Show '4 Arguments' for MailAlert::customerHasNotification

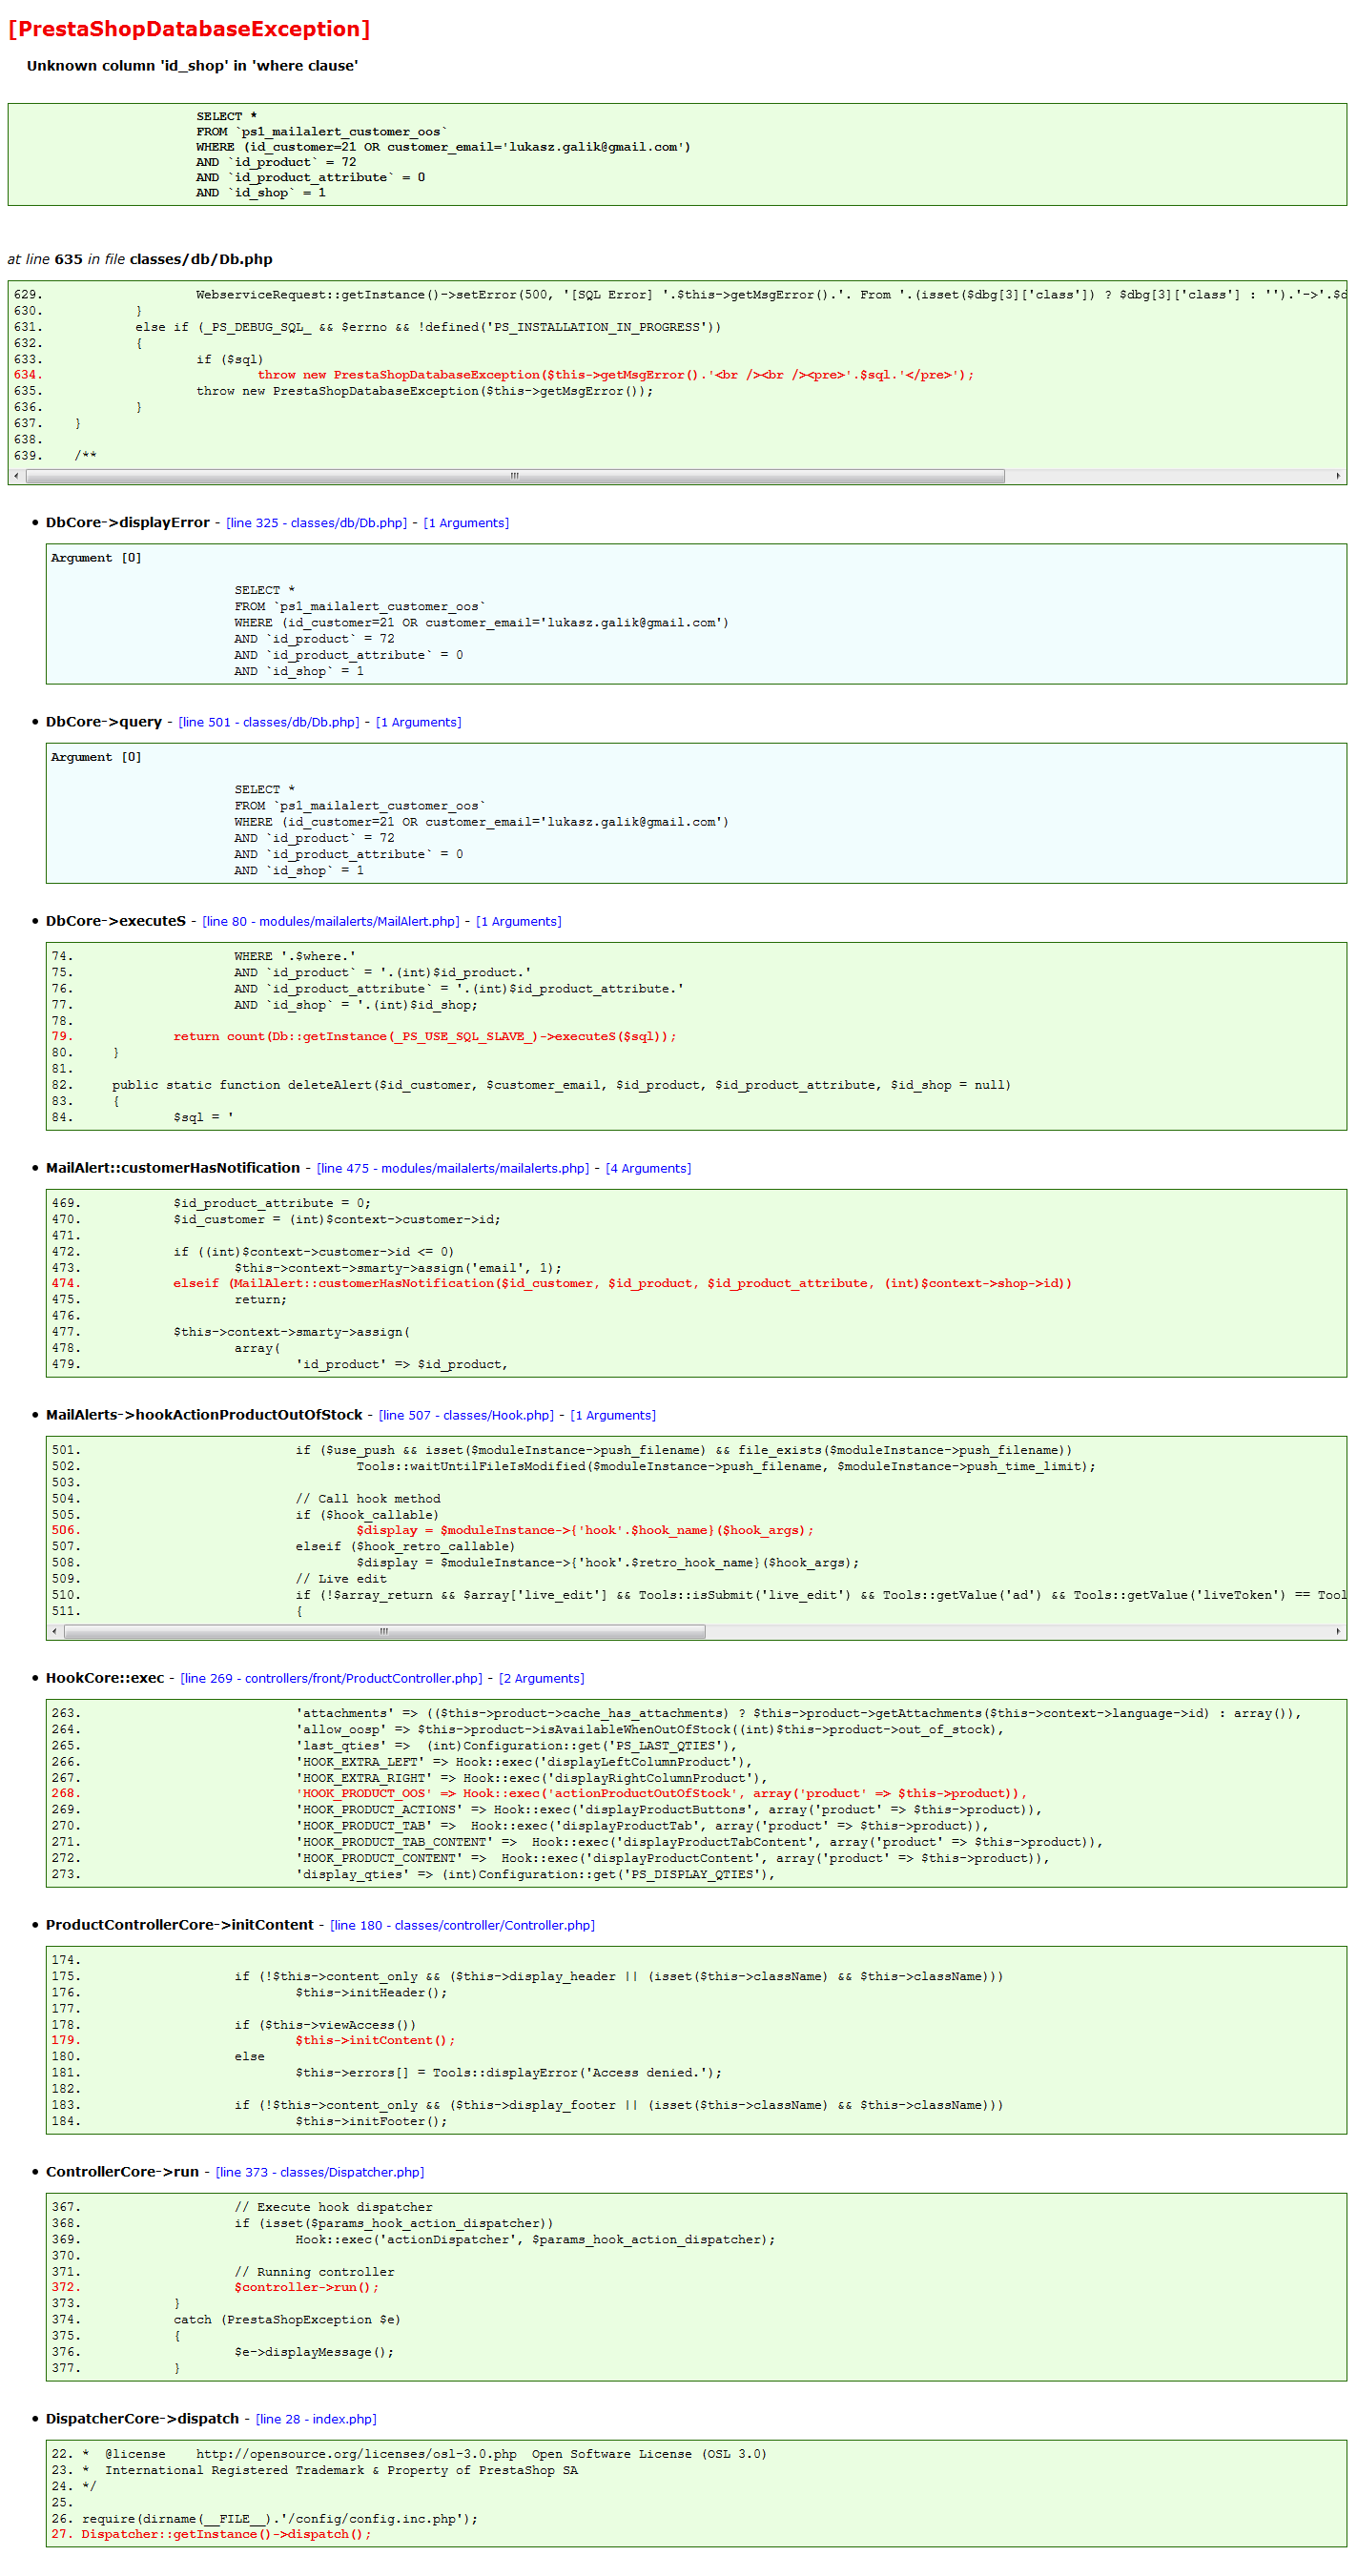(648, 1168)
